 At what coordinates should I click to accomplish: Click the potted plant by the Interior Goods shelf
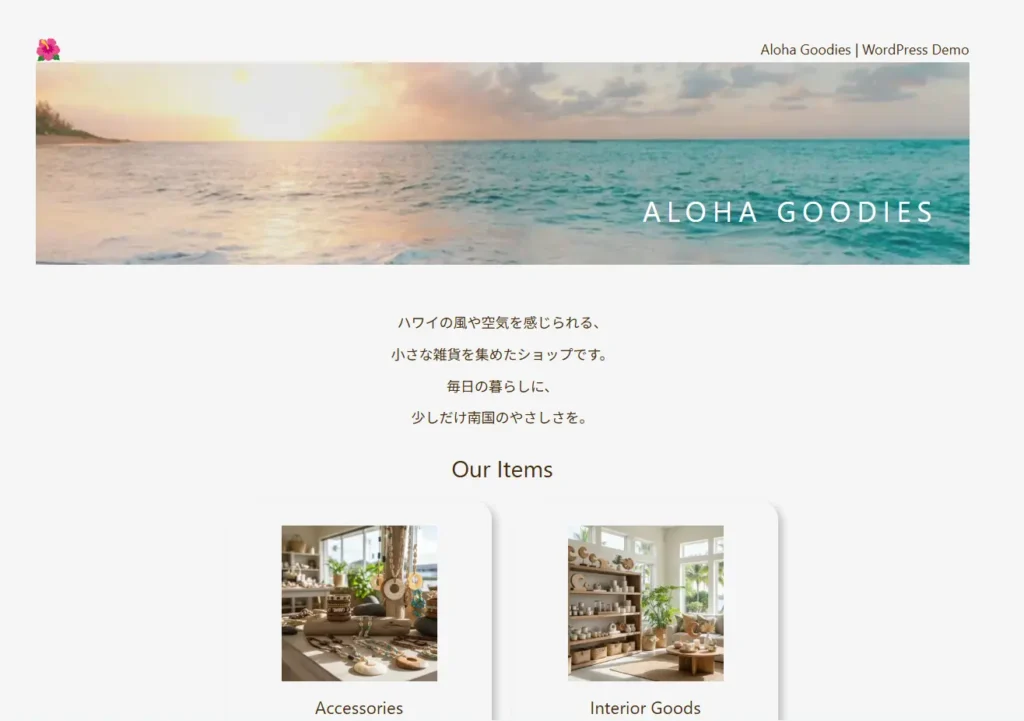tap(660, 614)
